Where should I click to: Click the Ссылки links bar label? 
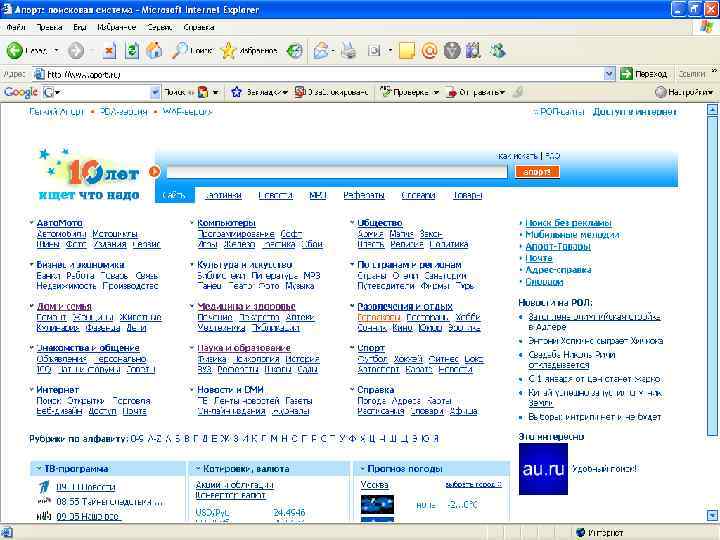[x=692, y=73]
